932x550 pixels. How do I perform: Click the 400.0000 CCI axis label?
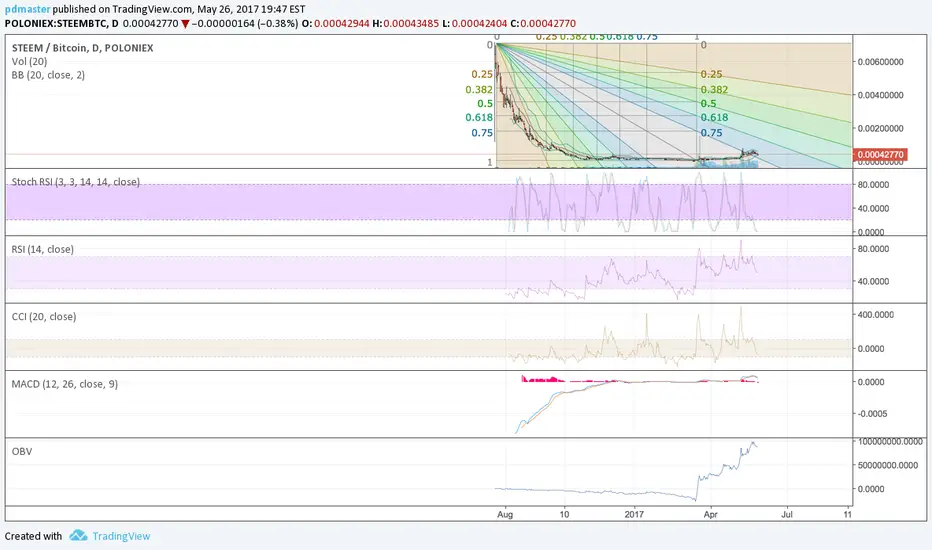click(876, 315)
